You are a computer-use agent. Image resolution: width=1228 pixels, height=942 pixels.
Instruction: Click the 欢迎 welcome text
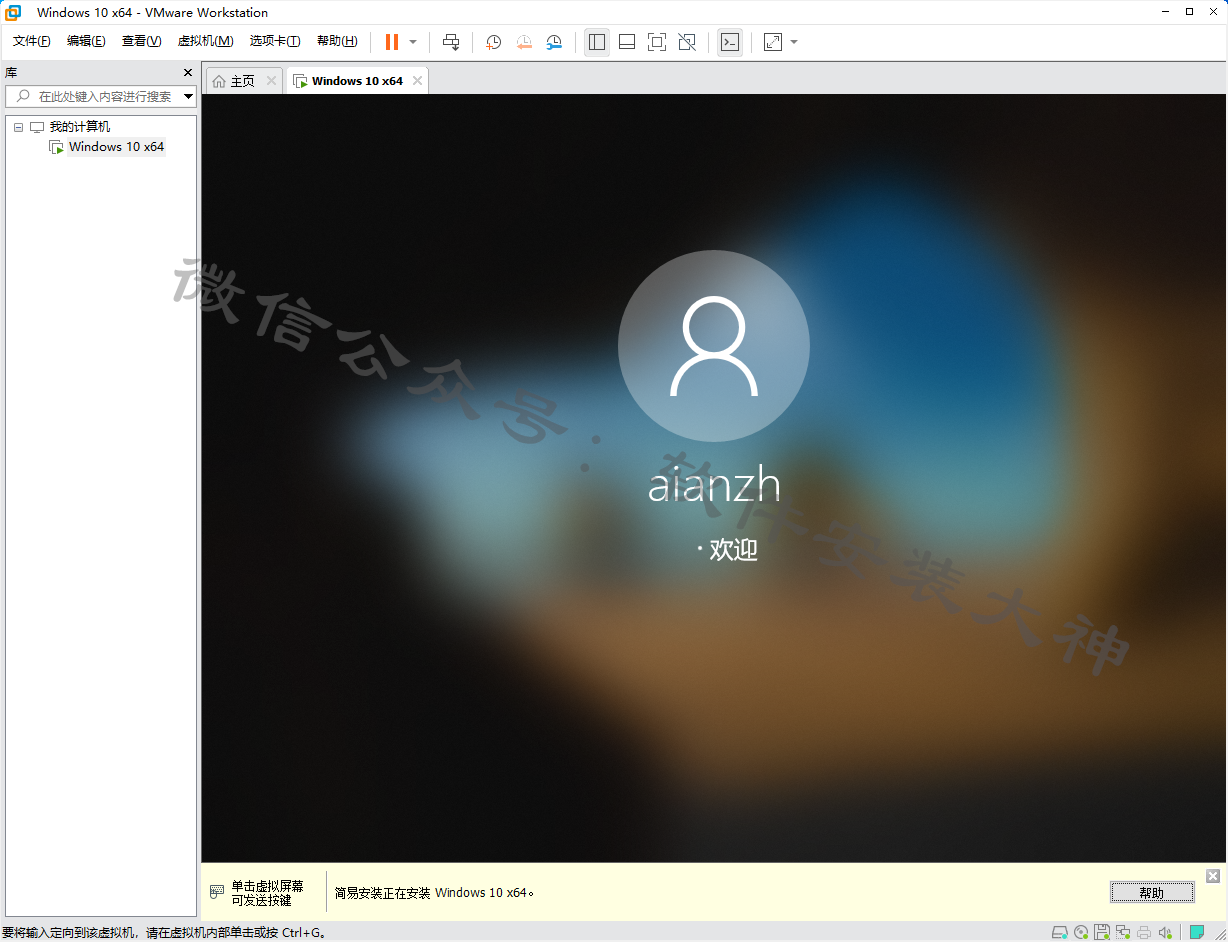click(733, 549)
